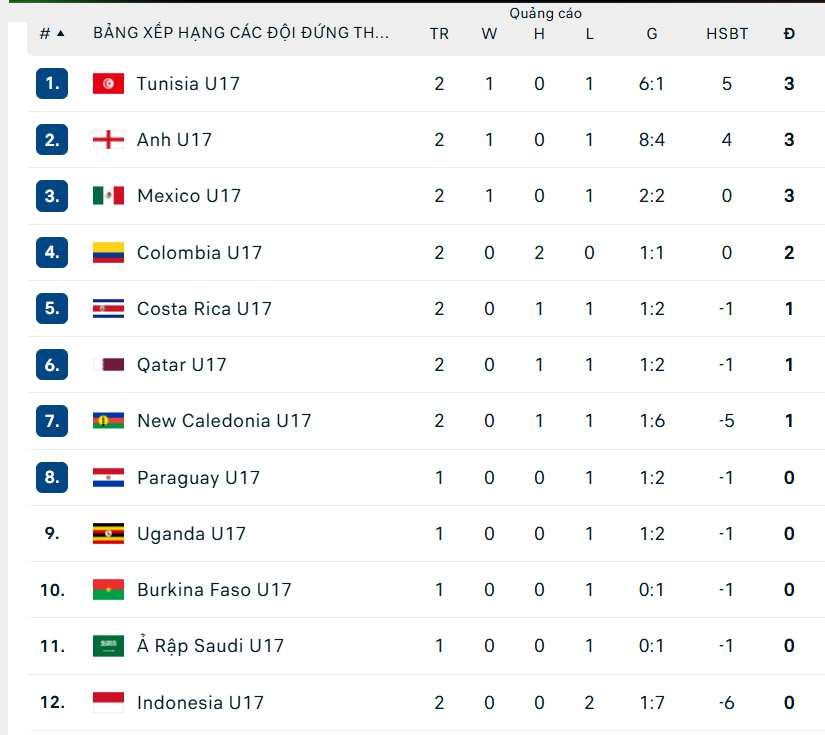
Task: Click the blue rank 8 badge for Paraguay
Action: tap(52, 478)
